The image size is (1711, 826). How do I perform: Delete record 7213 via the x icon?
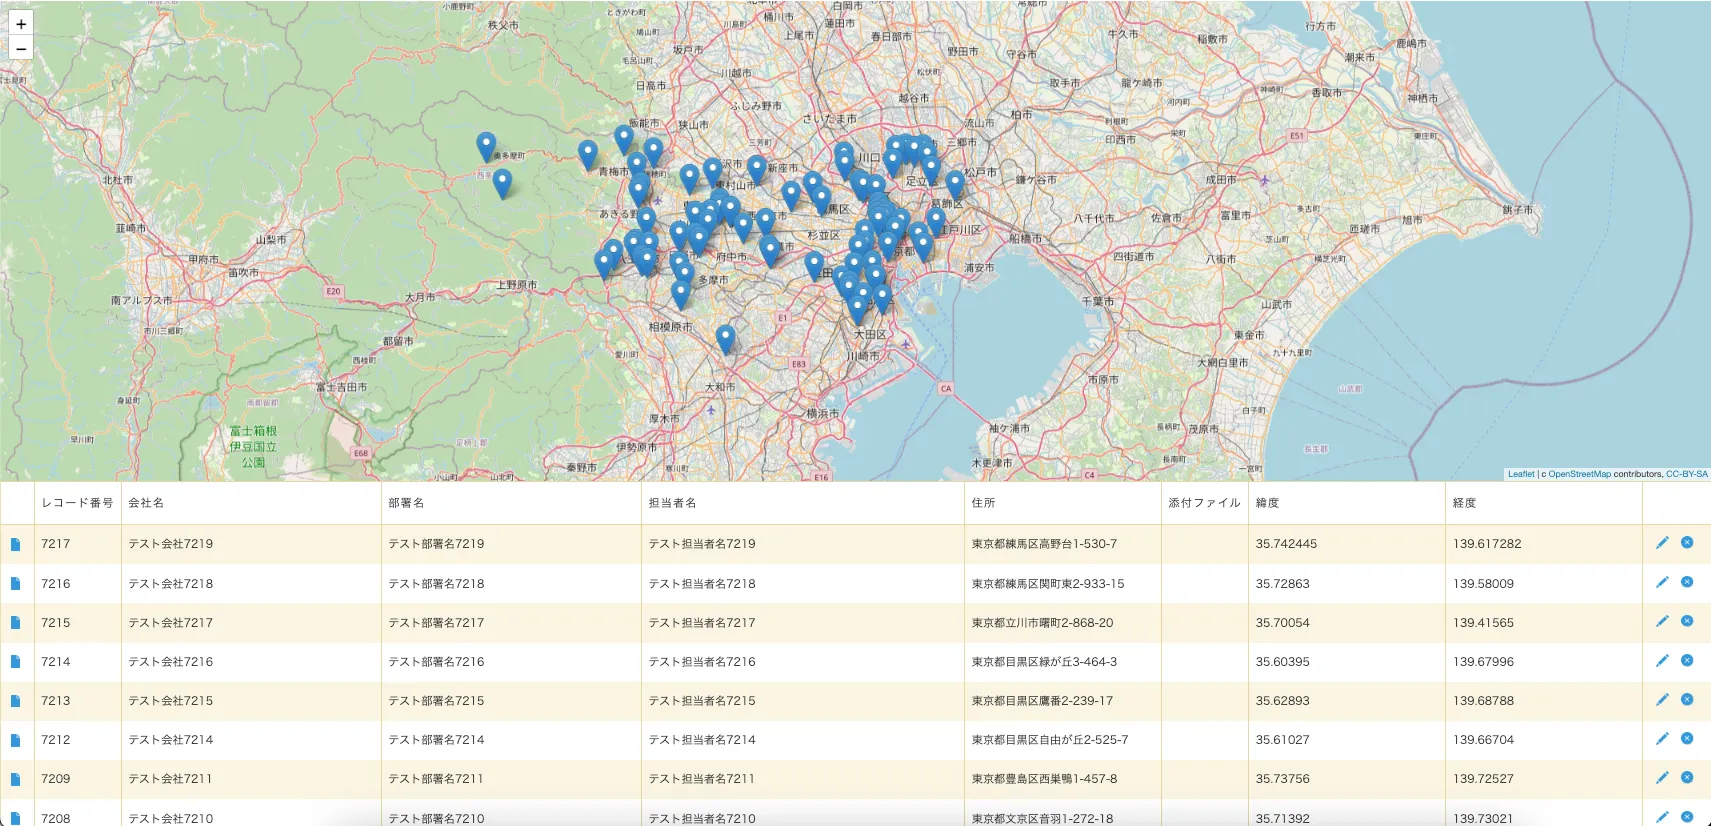[1687, 700]
